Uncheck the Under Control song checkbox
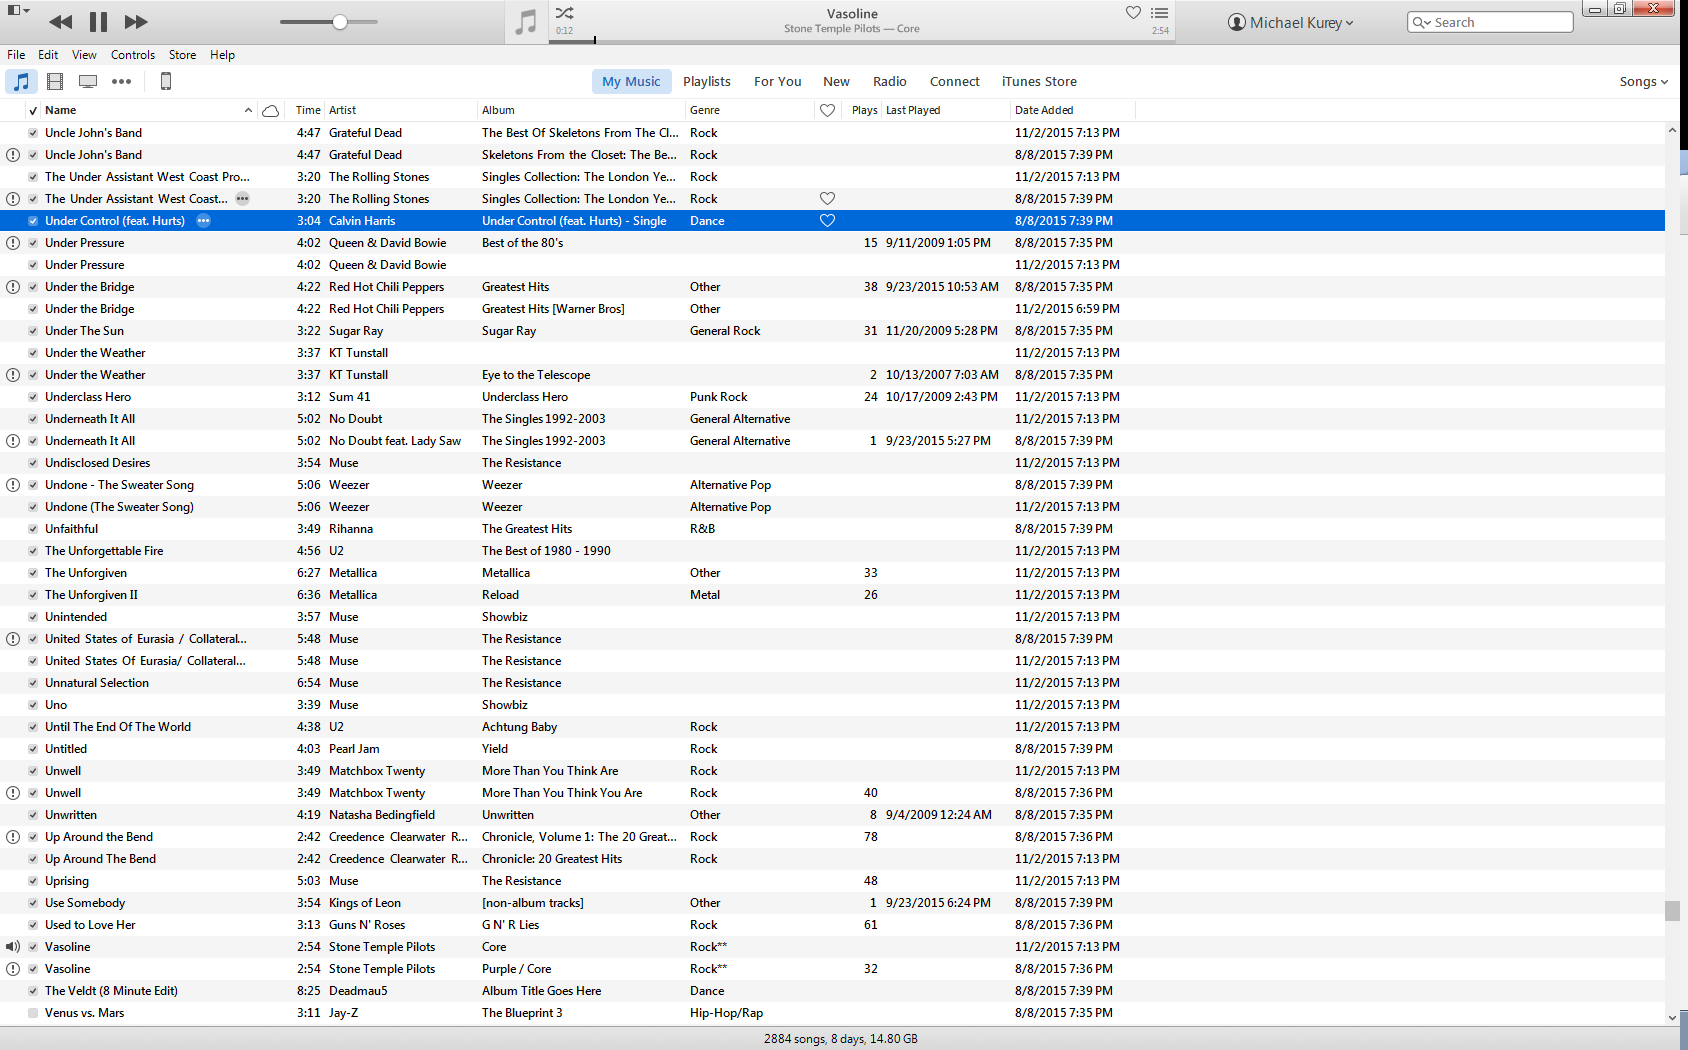The image size is (1688, 1050). click(33, 221)
